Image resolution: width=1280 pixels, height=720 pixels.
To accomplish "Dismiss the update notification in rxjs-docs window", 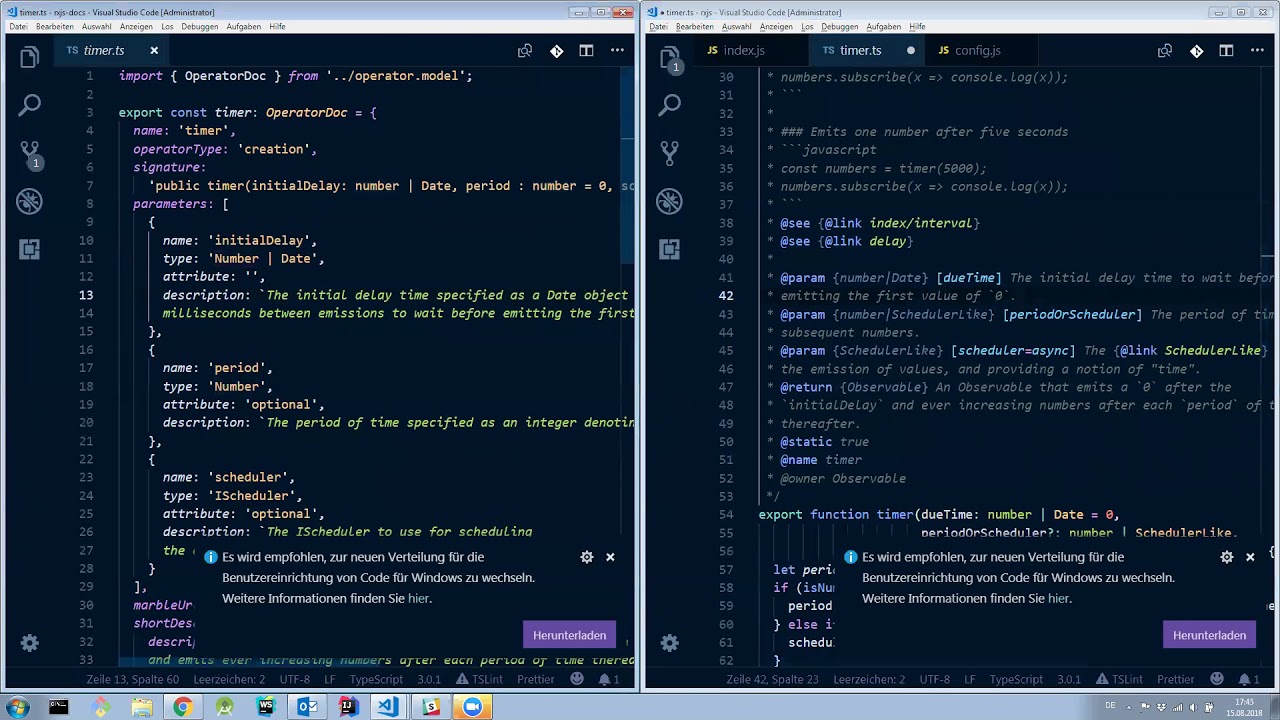I will (610, 557).
